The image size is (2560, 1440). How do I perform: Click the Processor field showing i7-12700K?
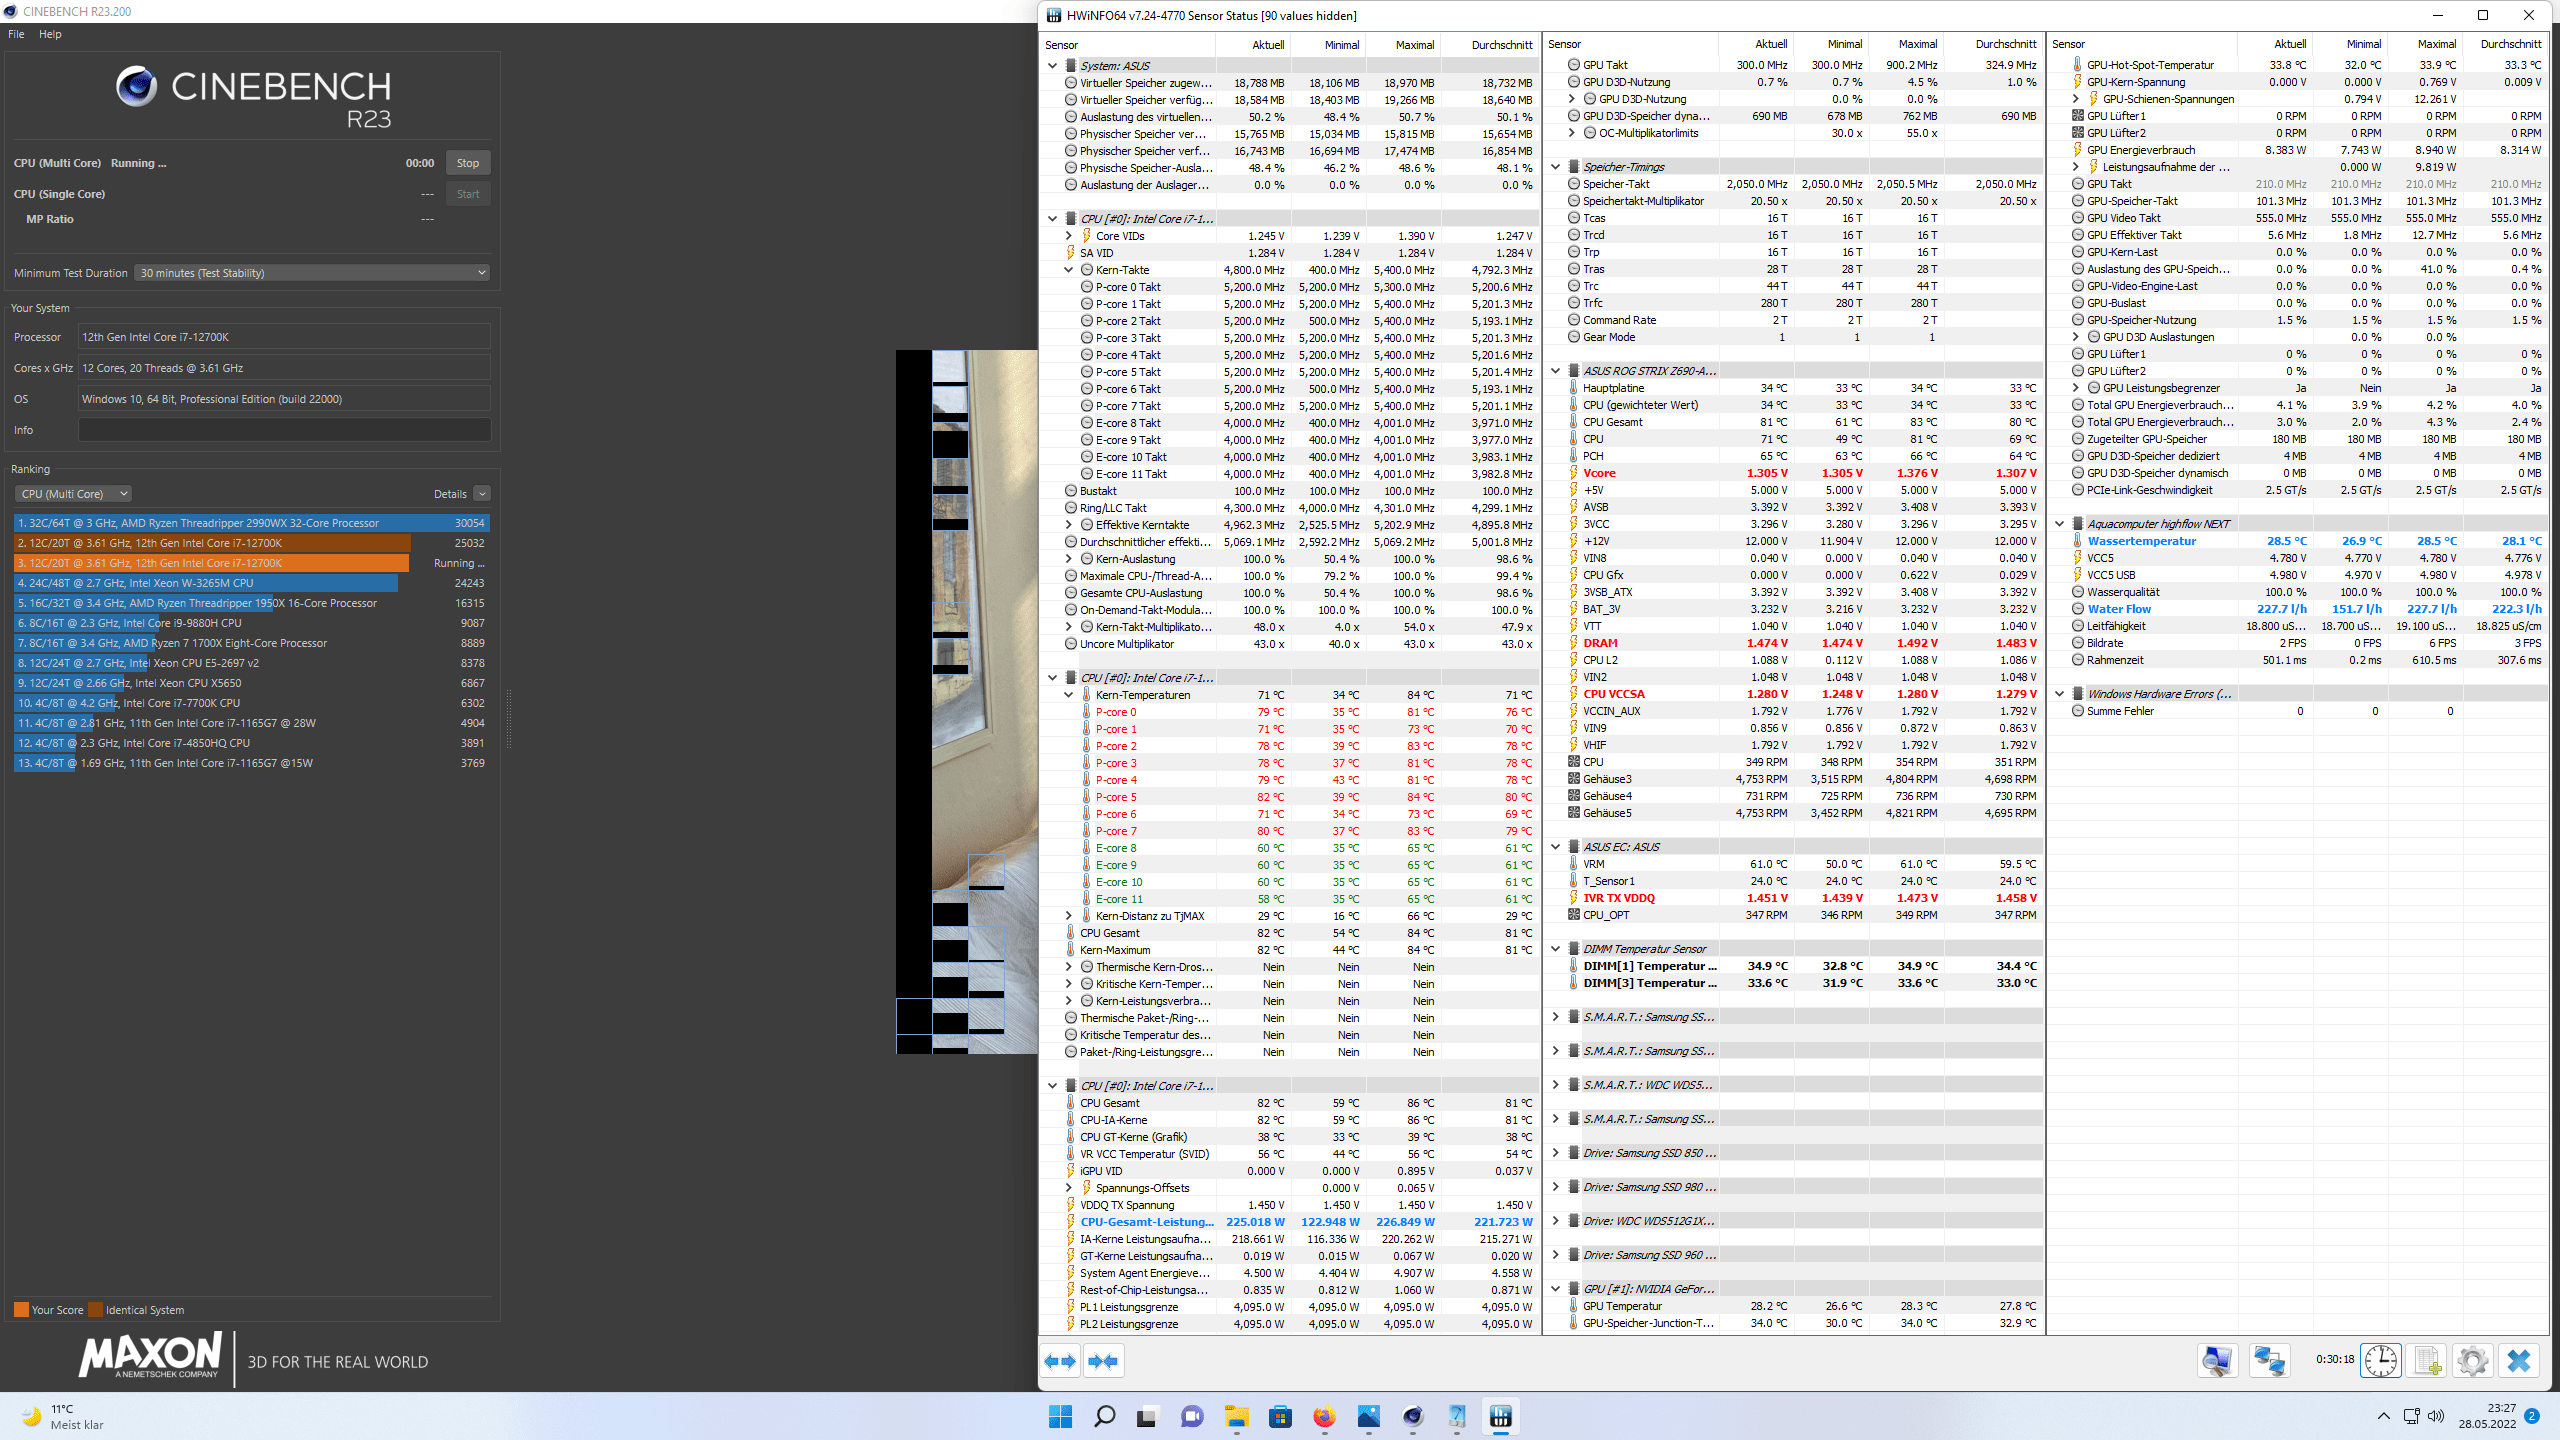(x=284, y=337)
